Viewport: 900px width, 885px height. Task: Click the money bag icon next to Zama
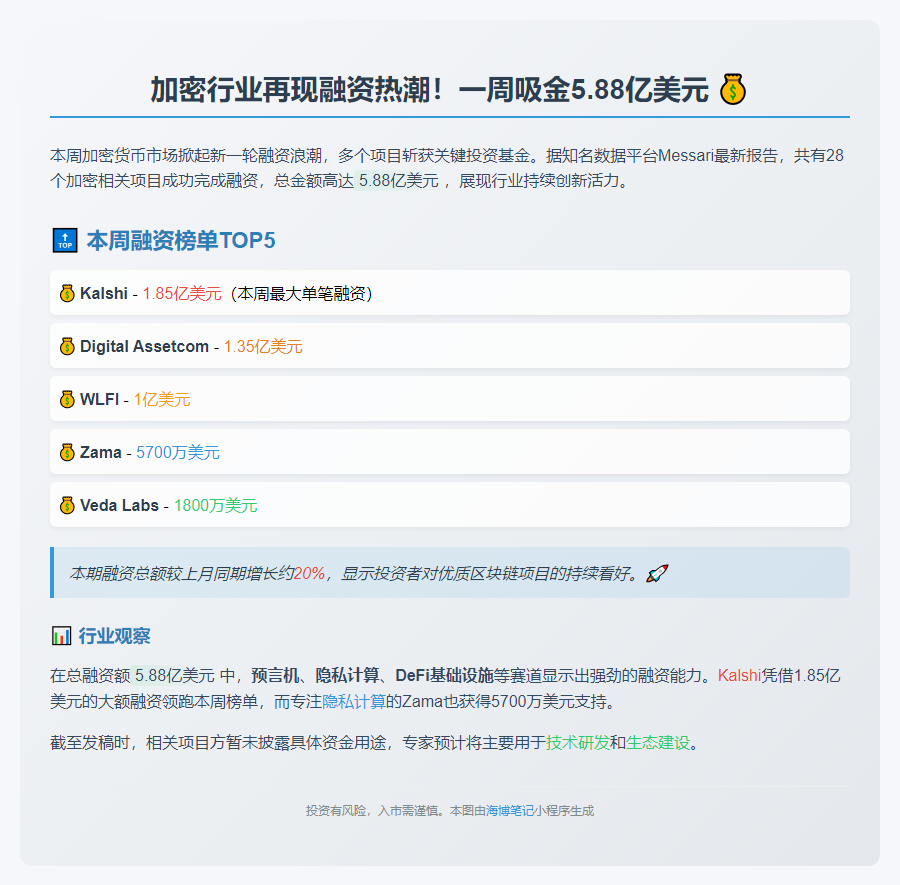coord(67,452)
